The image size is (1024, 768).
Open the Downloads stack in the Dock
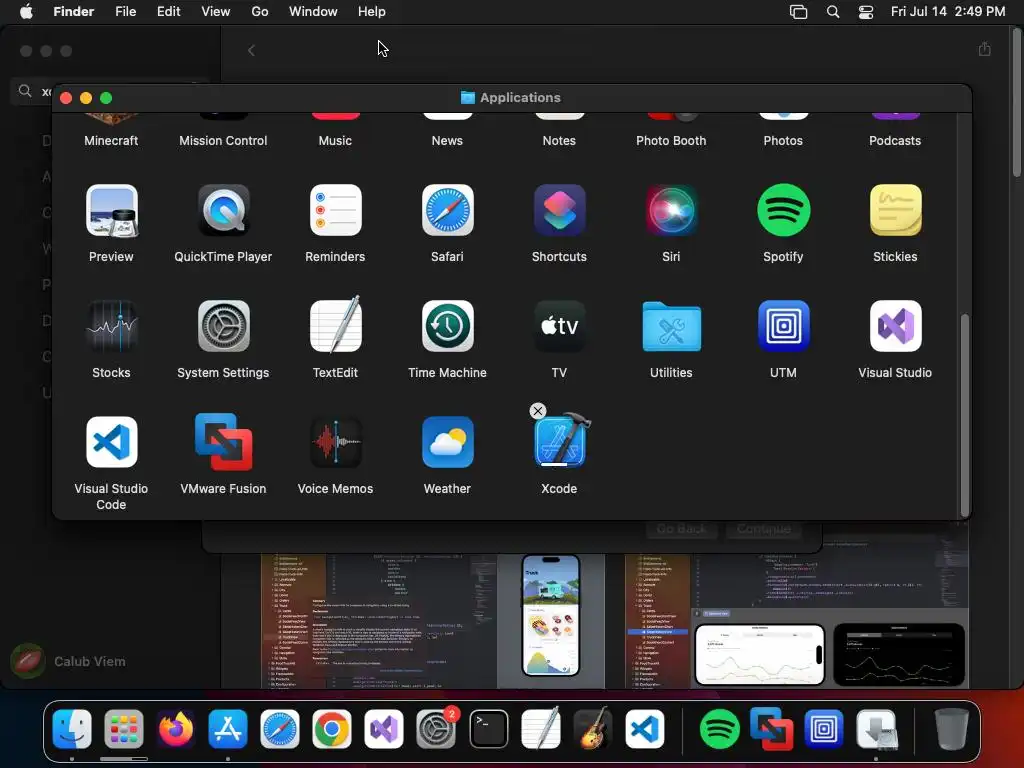coord(876,728)
